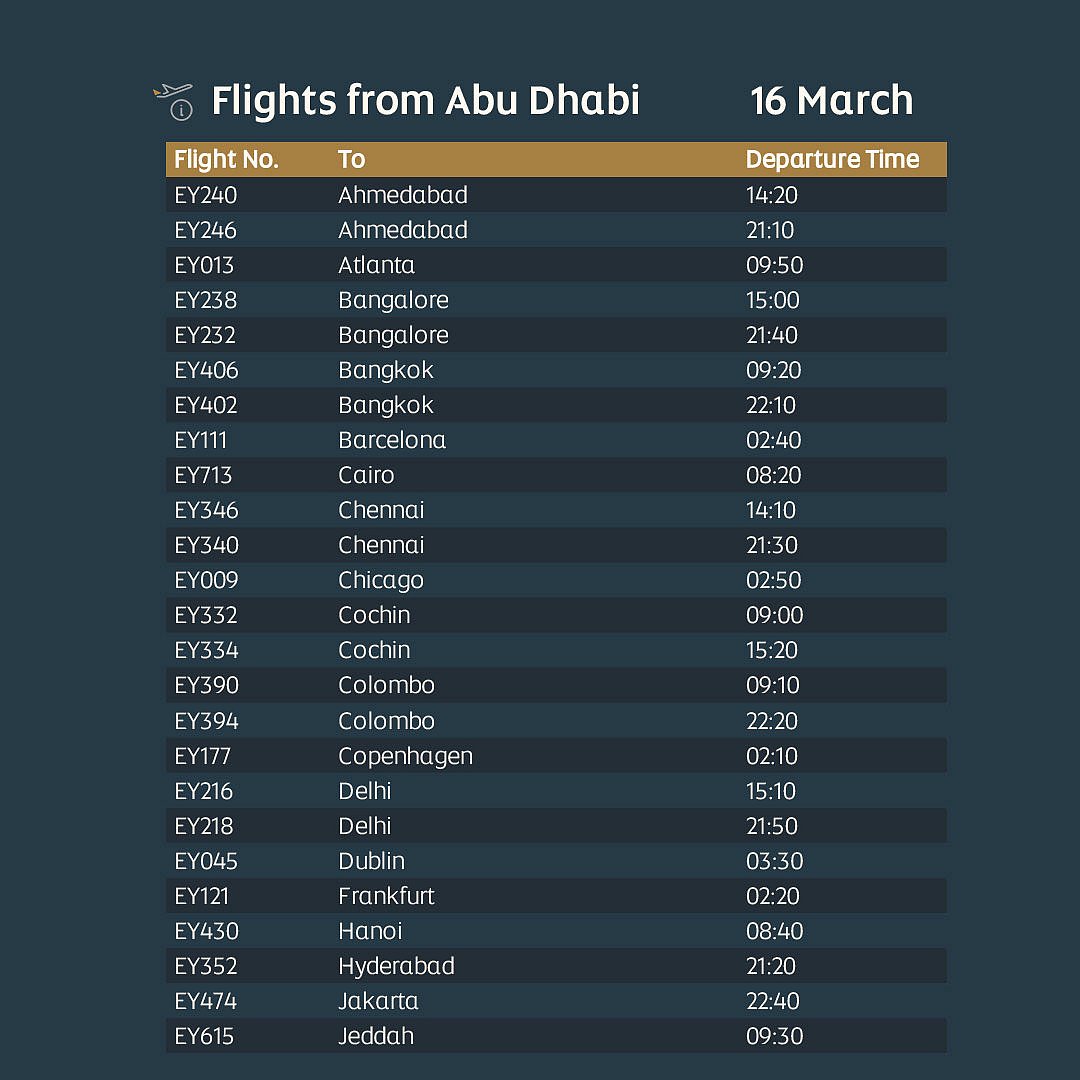Select the 08:20 Cairo departure time
This screenshot has width=1080, height=1080.
(x=774, y=475)
